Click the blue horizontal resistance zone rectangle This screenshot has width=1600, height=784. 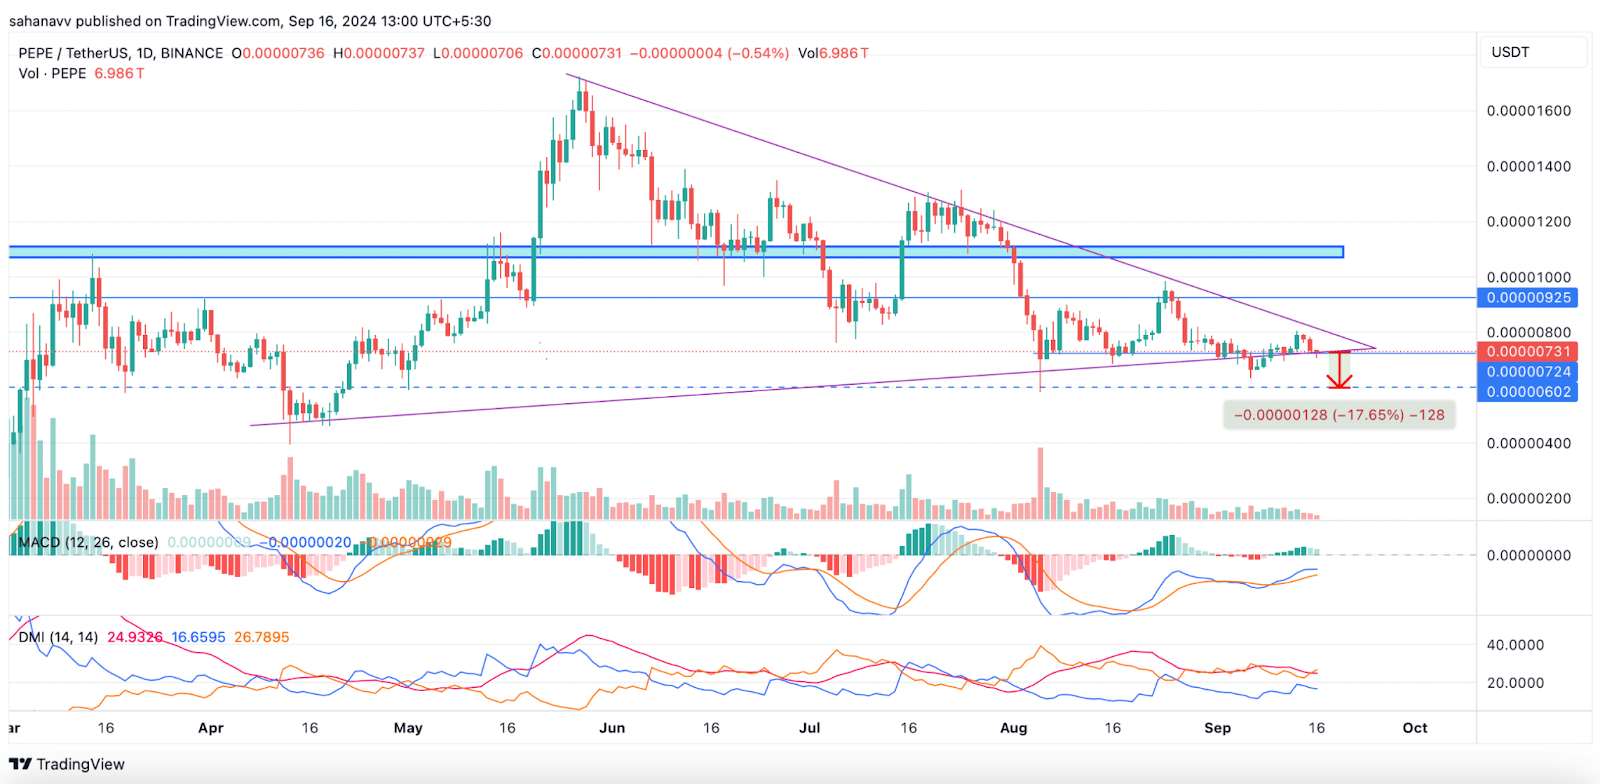[x=676, y=252]
